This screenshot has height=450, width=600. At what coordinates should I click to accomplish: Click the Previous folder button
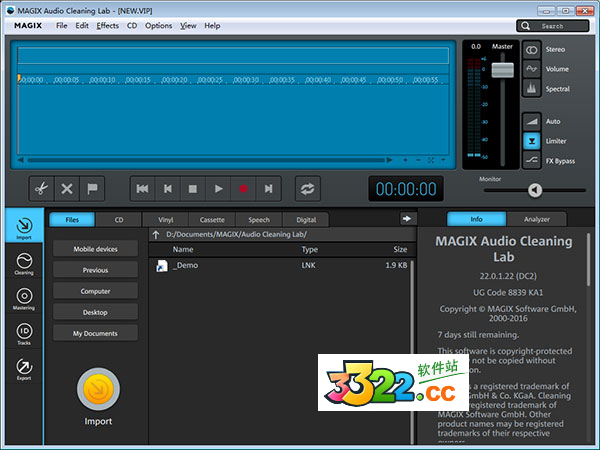click(95, 270)
